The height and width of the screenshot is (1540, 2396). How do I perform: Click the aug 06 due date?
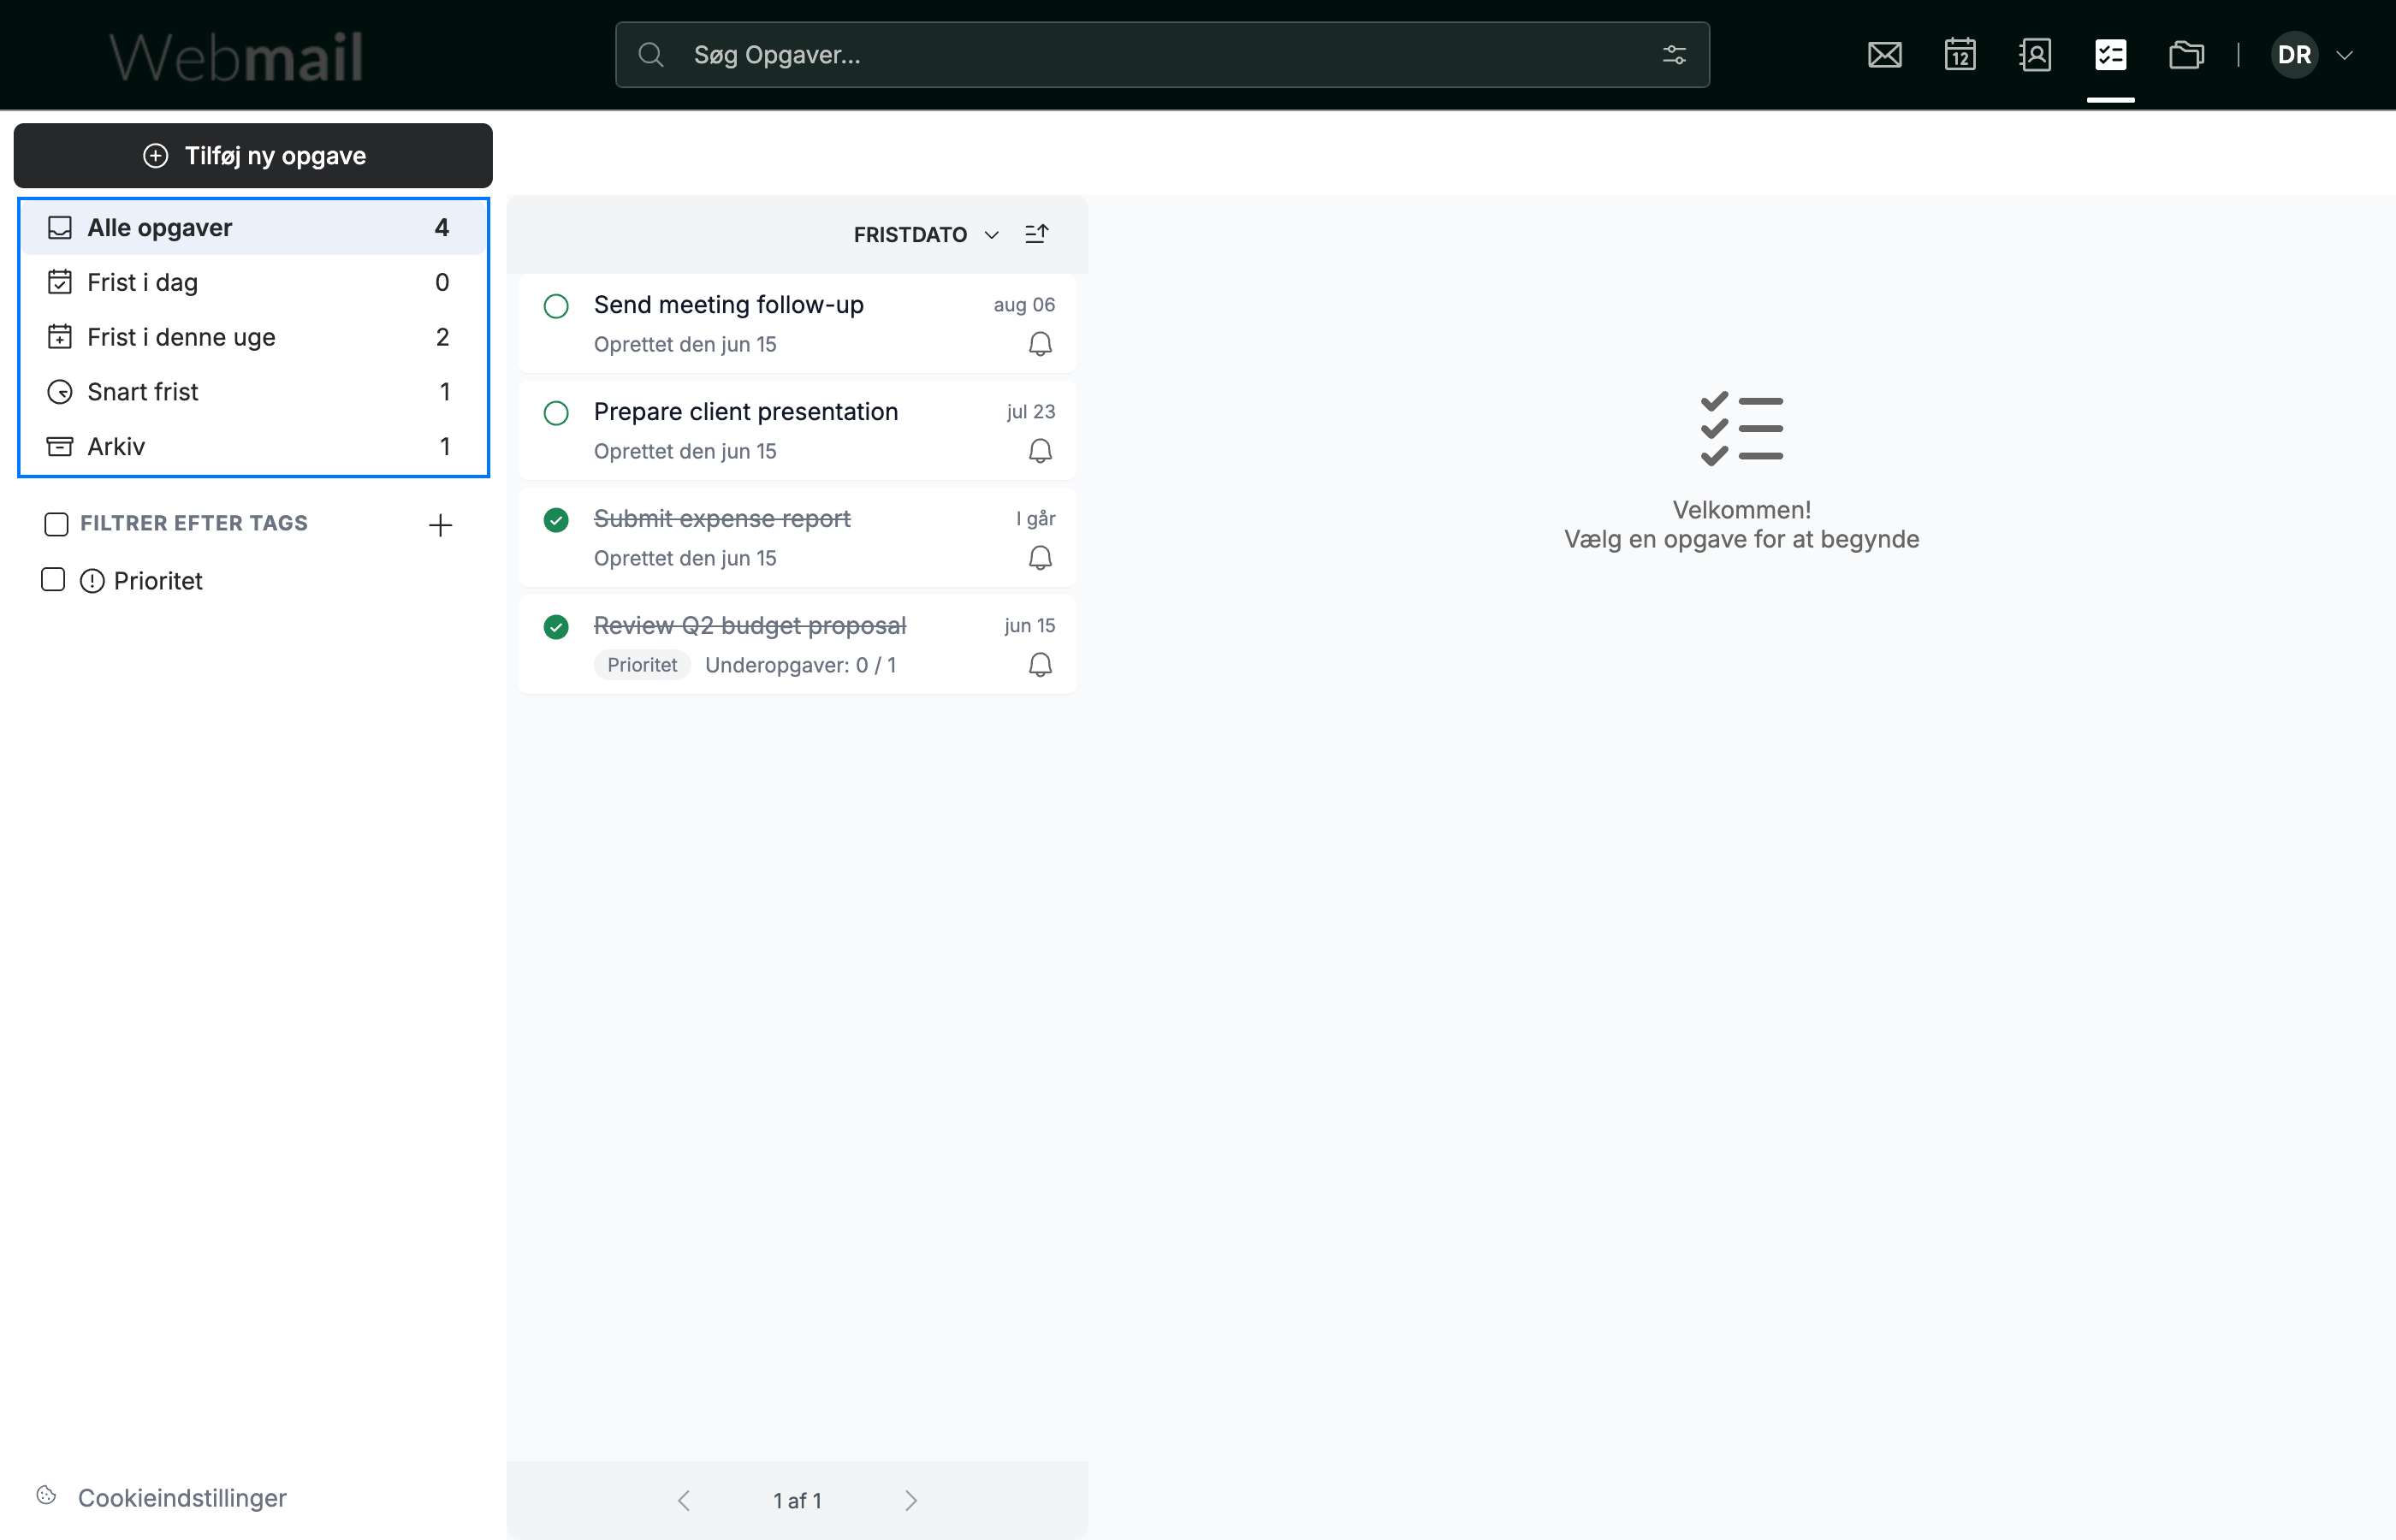tap(1024, 305)
